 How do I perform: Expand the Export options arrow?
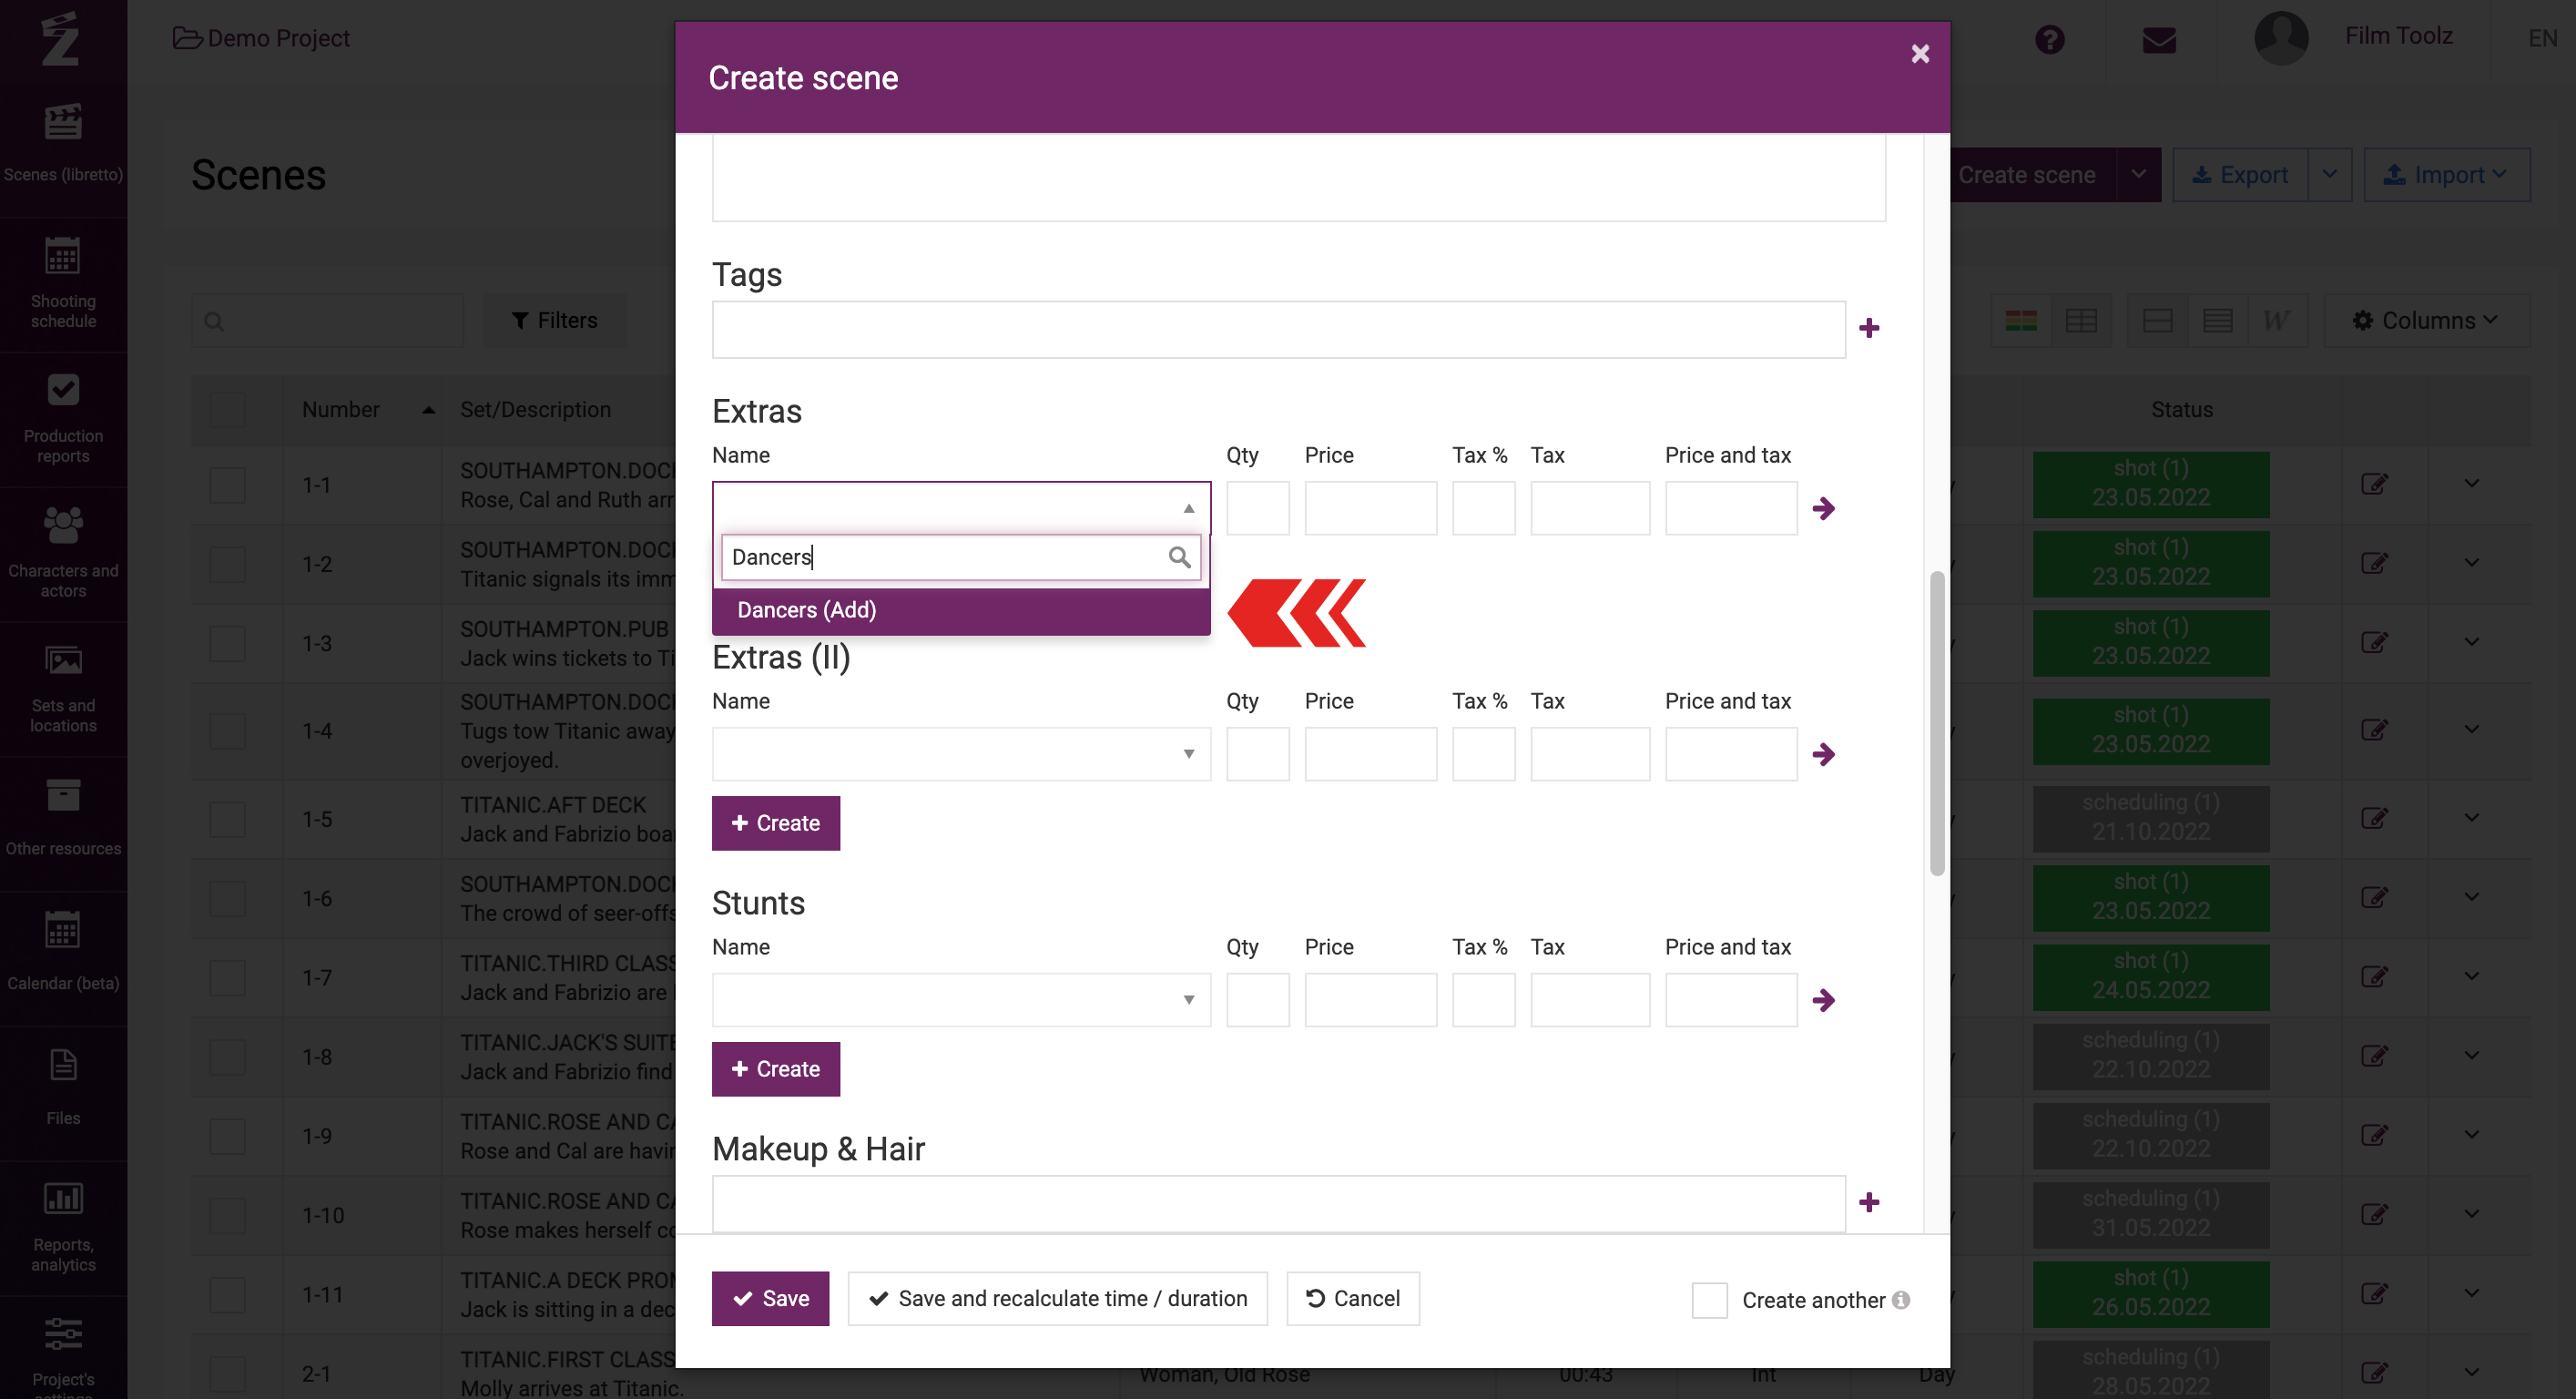(2329, 175)
